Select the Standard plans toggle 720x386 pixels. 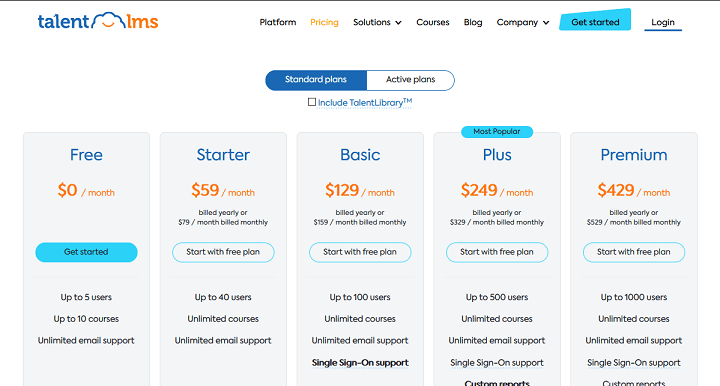coord(316,80)
